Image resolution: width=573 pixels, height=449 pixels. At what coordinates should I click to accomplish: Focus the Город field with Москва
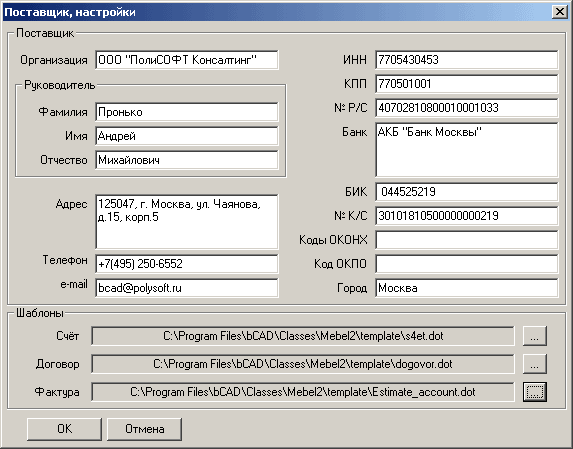click(x=467, y=288)
